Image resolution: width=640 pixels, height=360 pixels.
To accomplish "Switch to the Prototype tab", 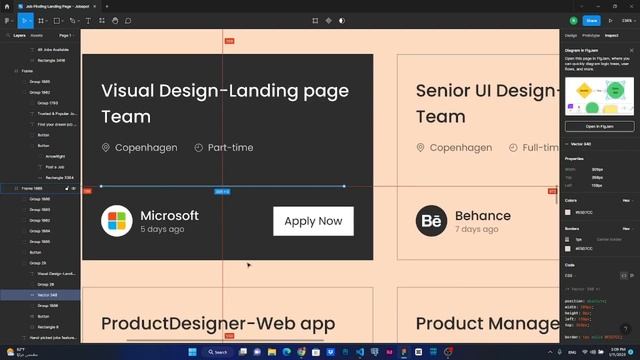I will [591, 36].
